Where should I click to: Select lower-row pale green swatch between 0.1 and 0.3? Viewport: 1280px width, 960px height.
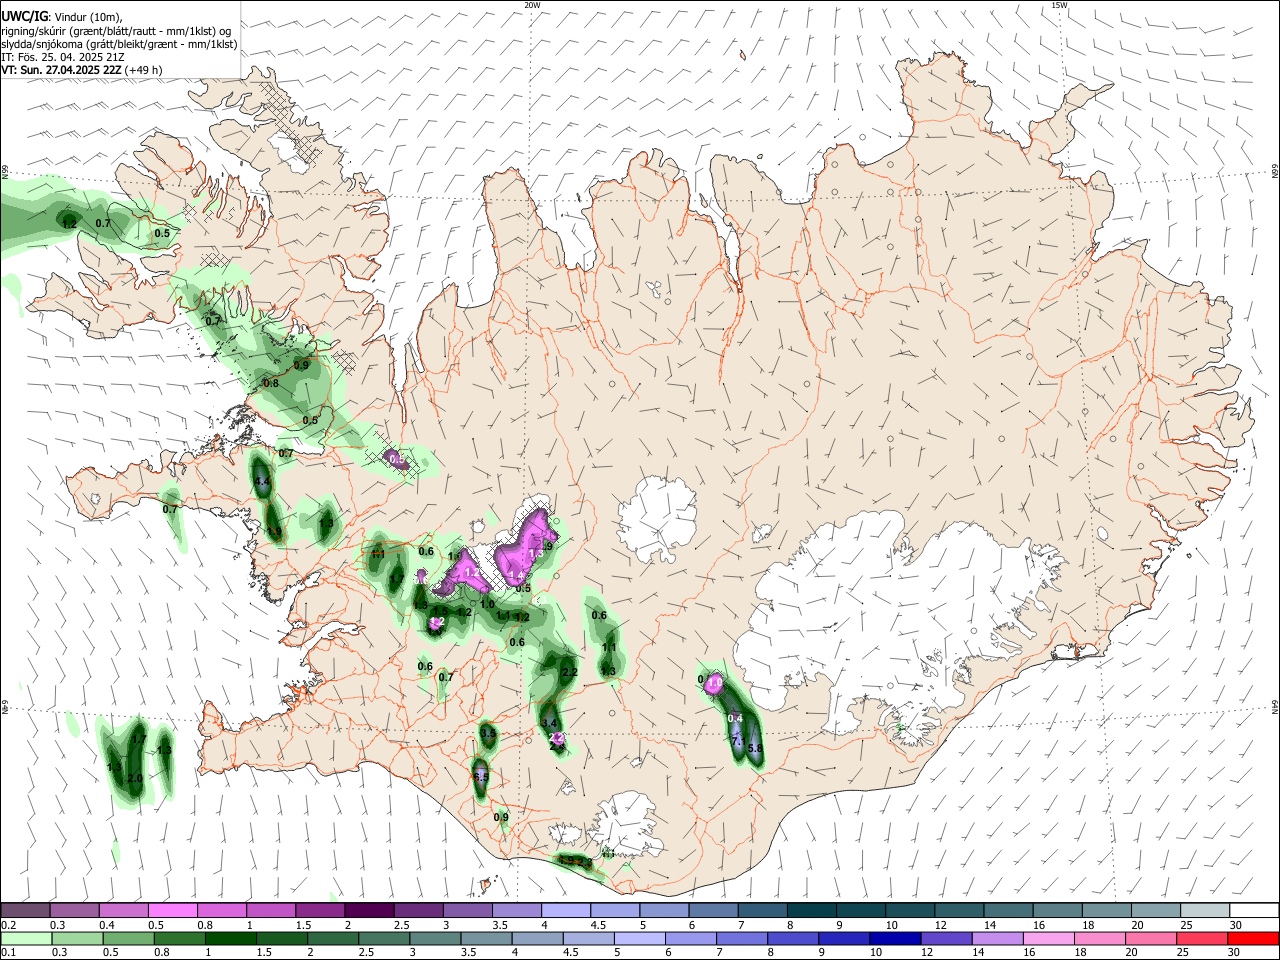[x=25, y=938]
